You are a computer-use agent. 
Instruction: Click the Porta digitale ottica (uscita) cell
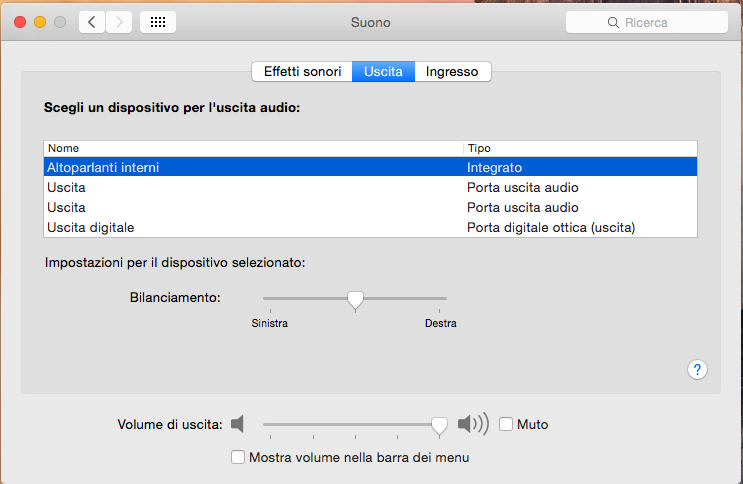tap(551, 228)
